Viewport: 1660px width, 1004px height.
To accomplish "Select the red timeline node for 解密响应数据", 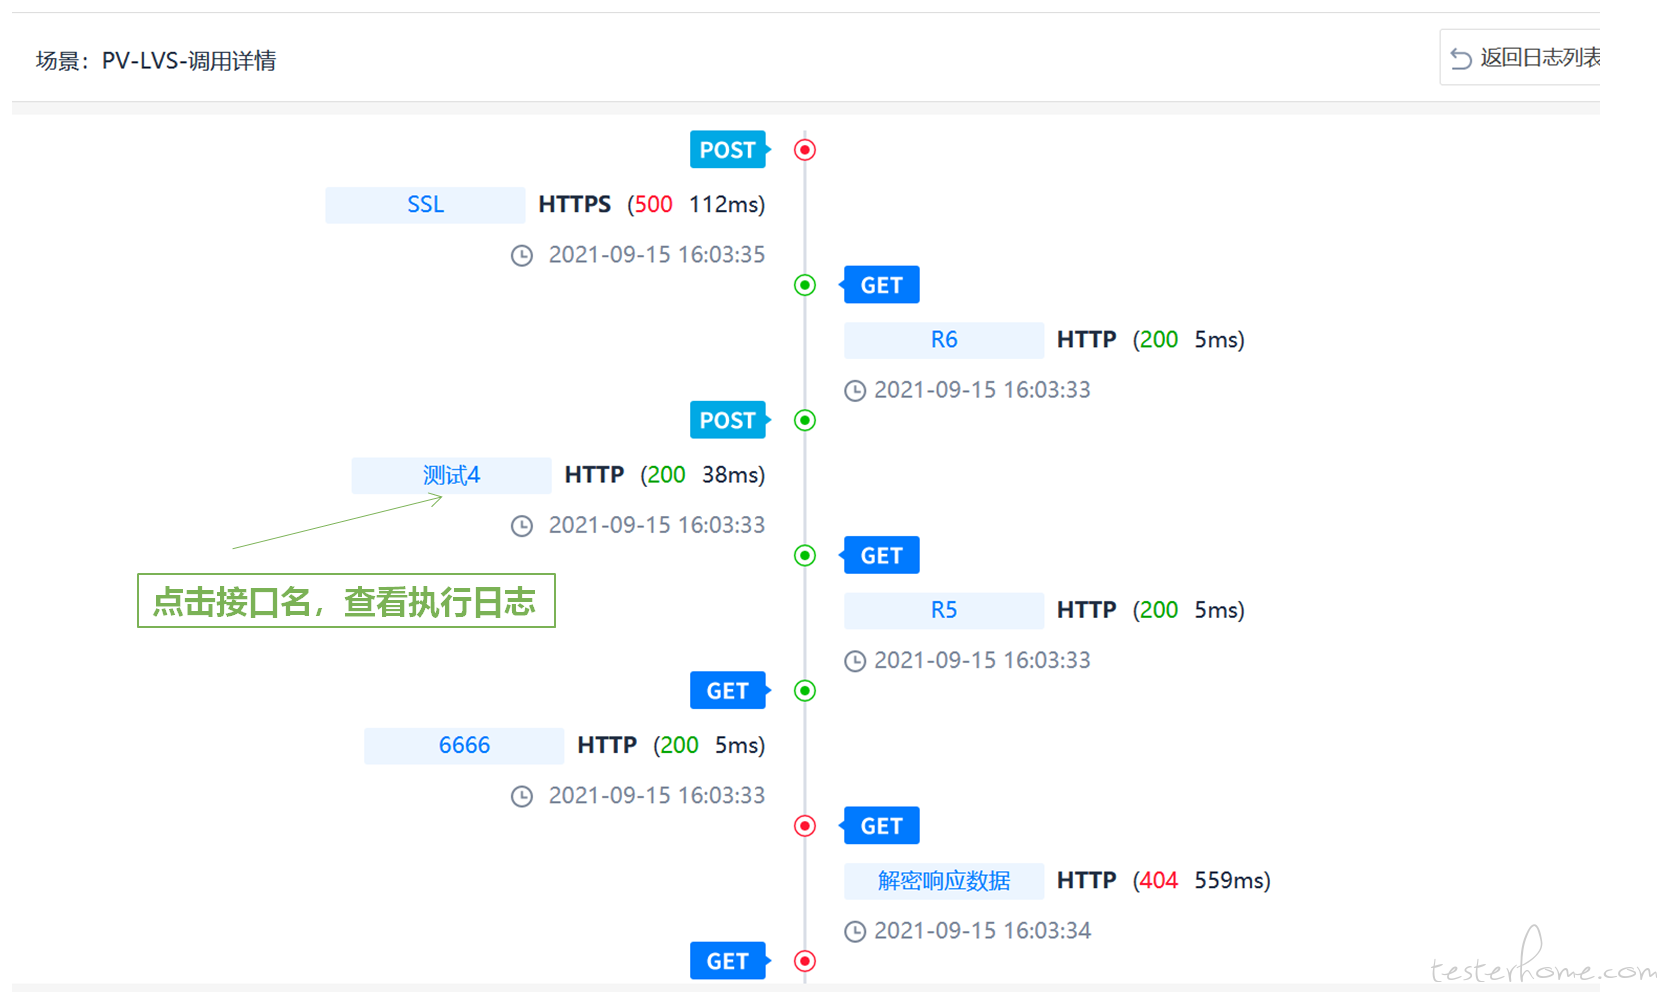I will click(x=805, y=826).
